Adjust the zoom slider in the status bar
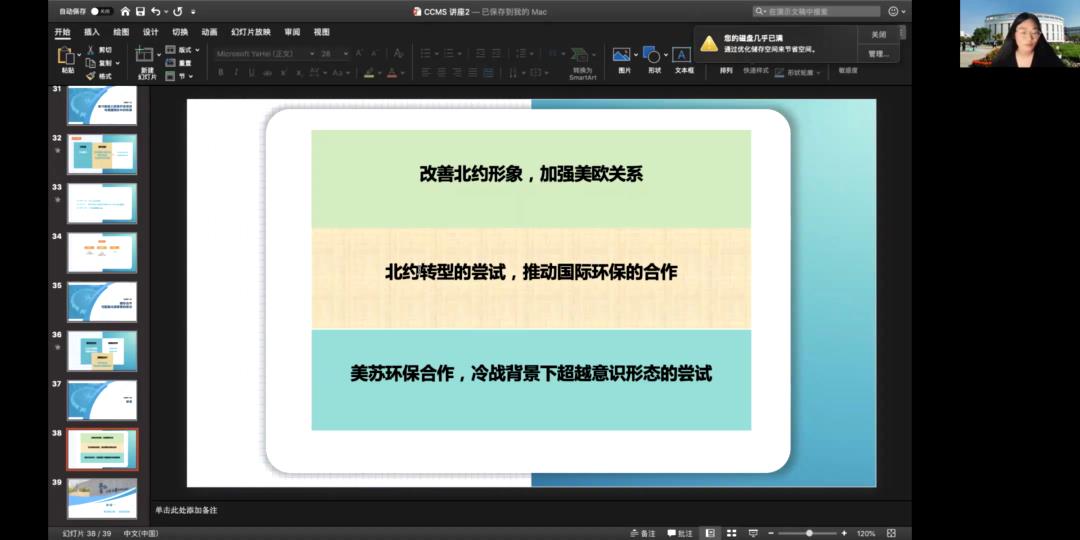1080x540 pixels. point(809,533)
